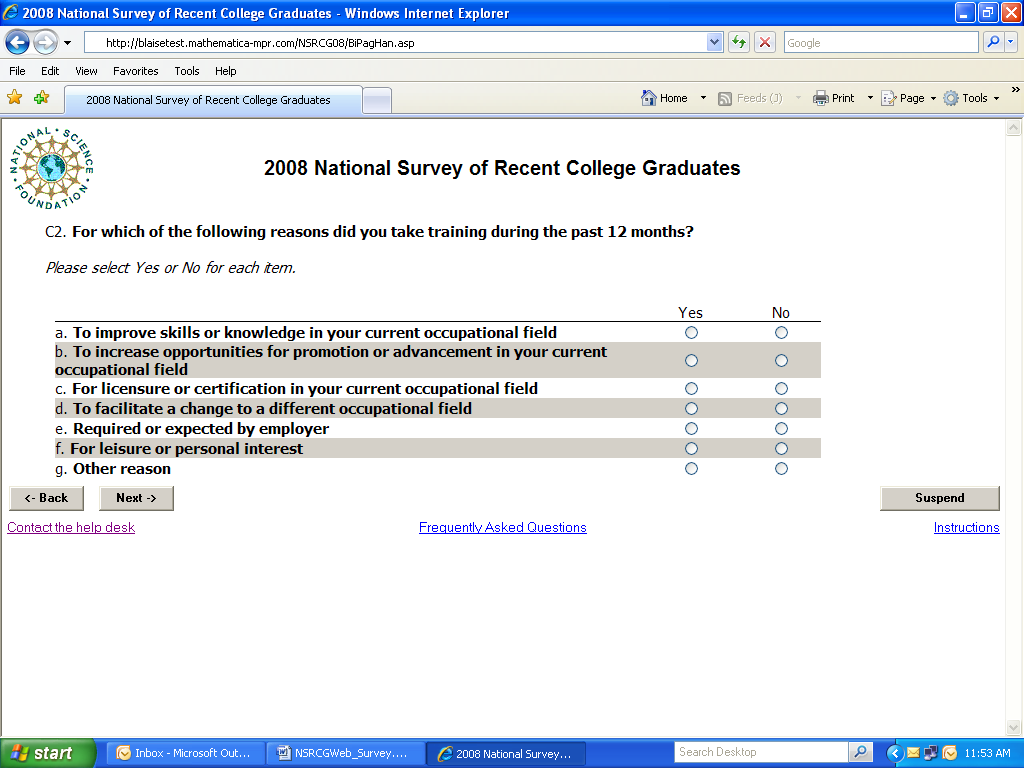This screenshot has width=1024, height=768.
Task: Click the Next button
Action: 136,498
